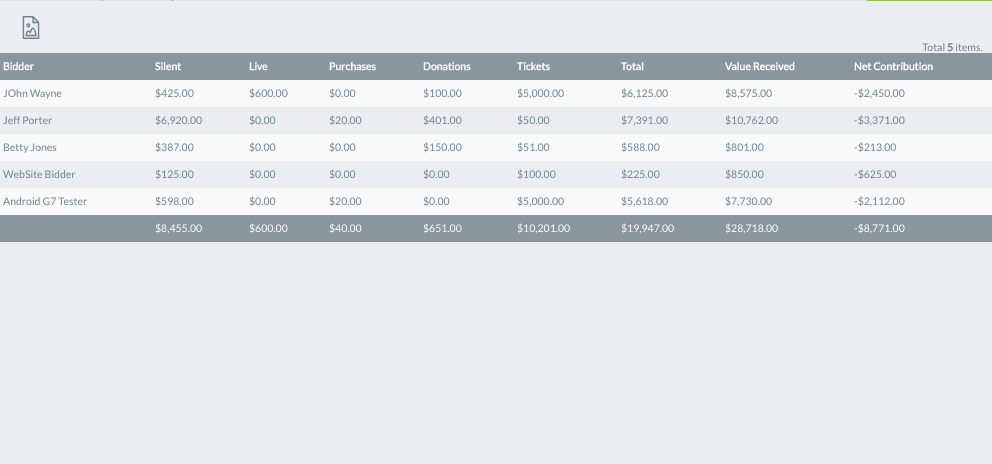Click the $19,947.00 grand total cell
Viewport: 992px width, 464px height.
(x=647, y=229)
